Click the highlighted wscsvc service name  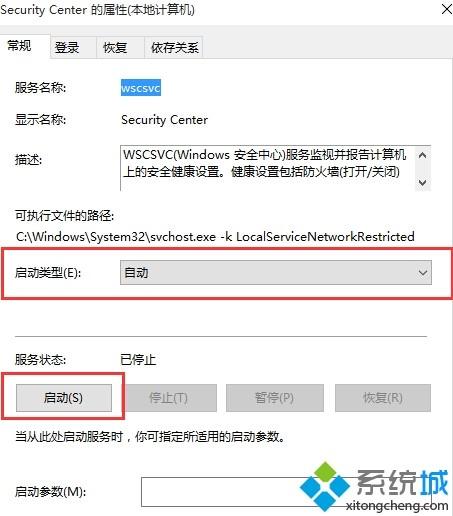click(141, 88)
